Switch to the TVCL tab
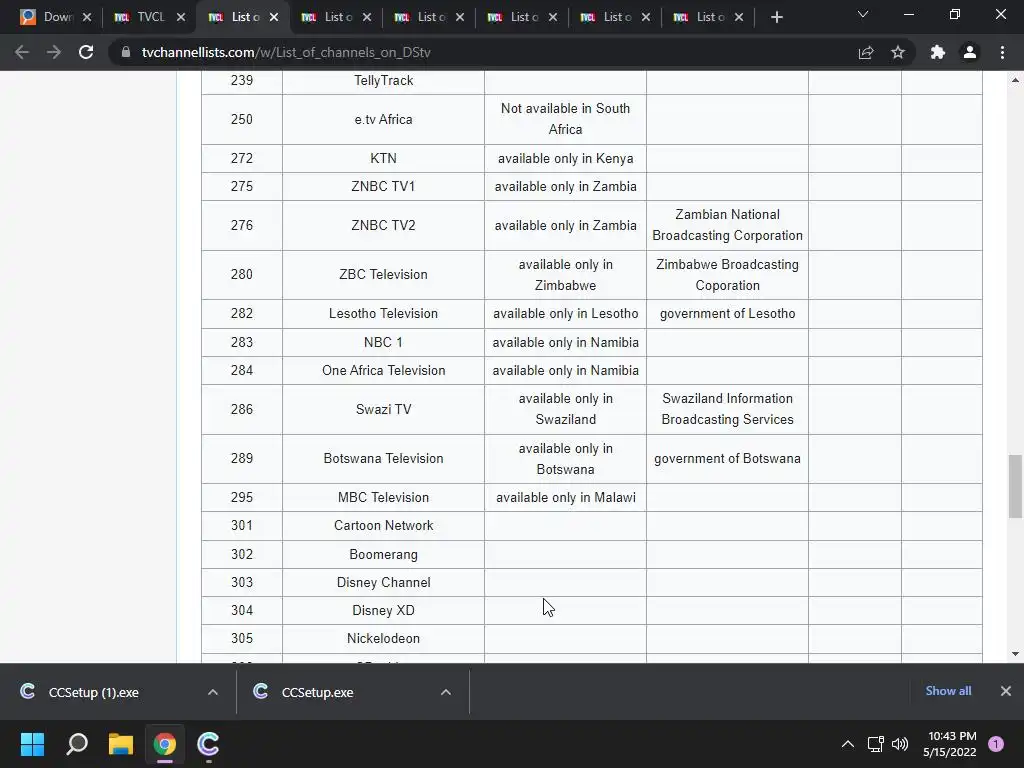Image resolution: width=1024 pixels, height=768 pixels. 149,17
